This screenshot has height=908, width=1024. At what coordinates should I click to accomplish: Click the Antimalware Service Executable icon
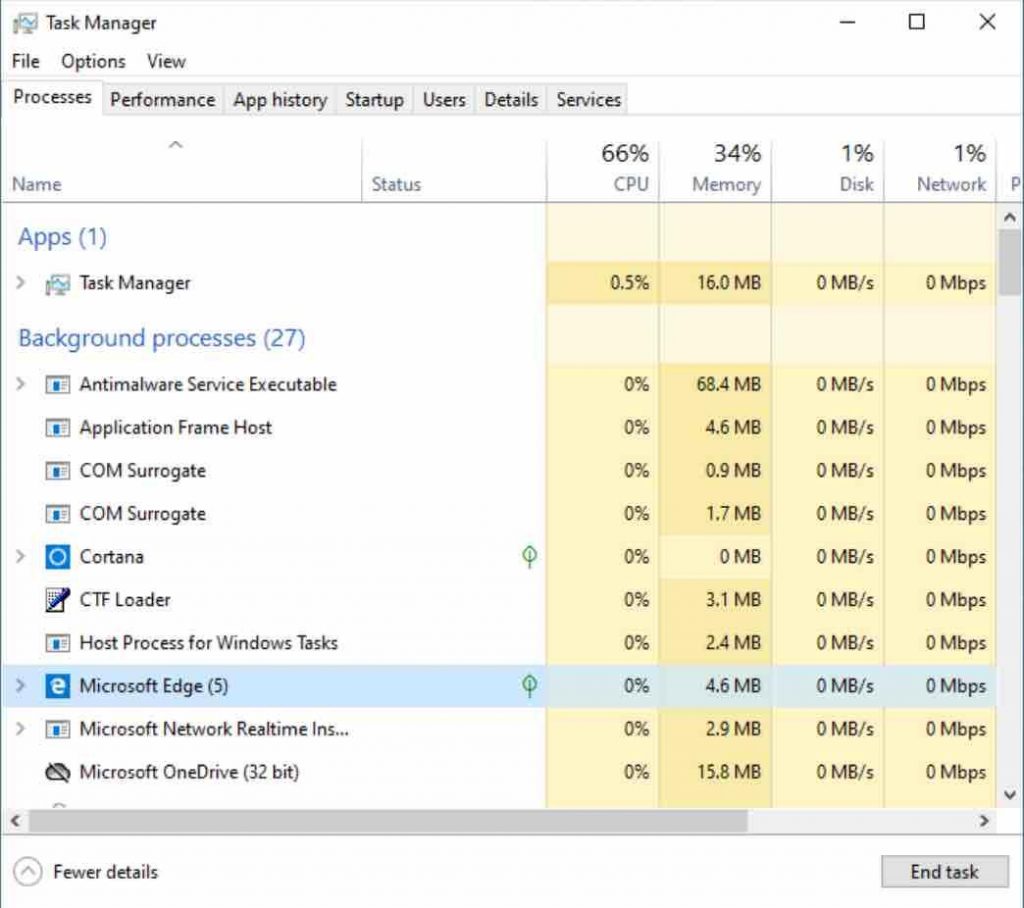click(58, 384)
